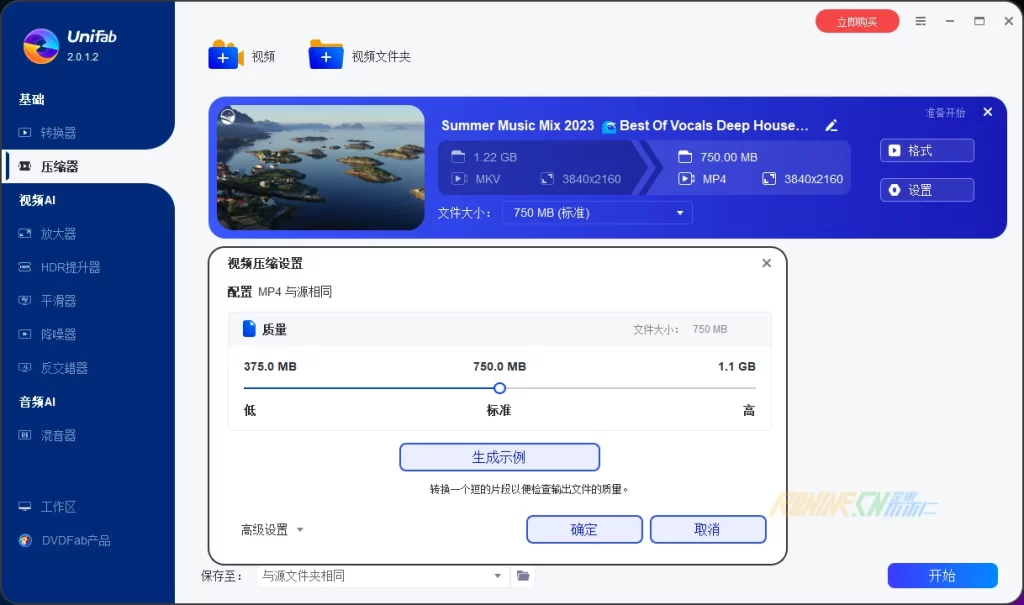
Task: Switch to the HDR upscaler module
Action: coord(70,268)
